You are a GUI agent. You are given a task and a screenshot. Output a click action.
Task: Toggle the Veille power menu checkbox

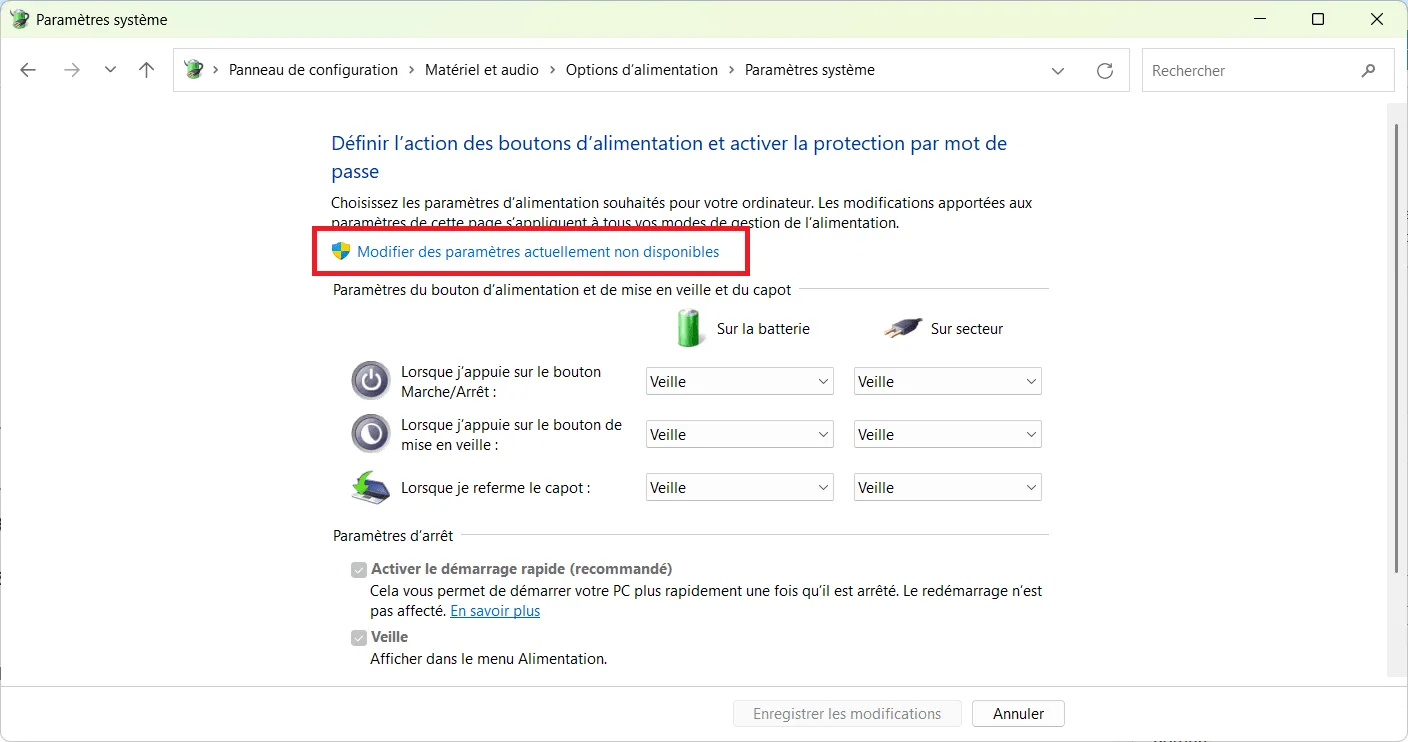pos(359,638)
